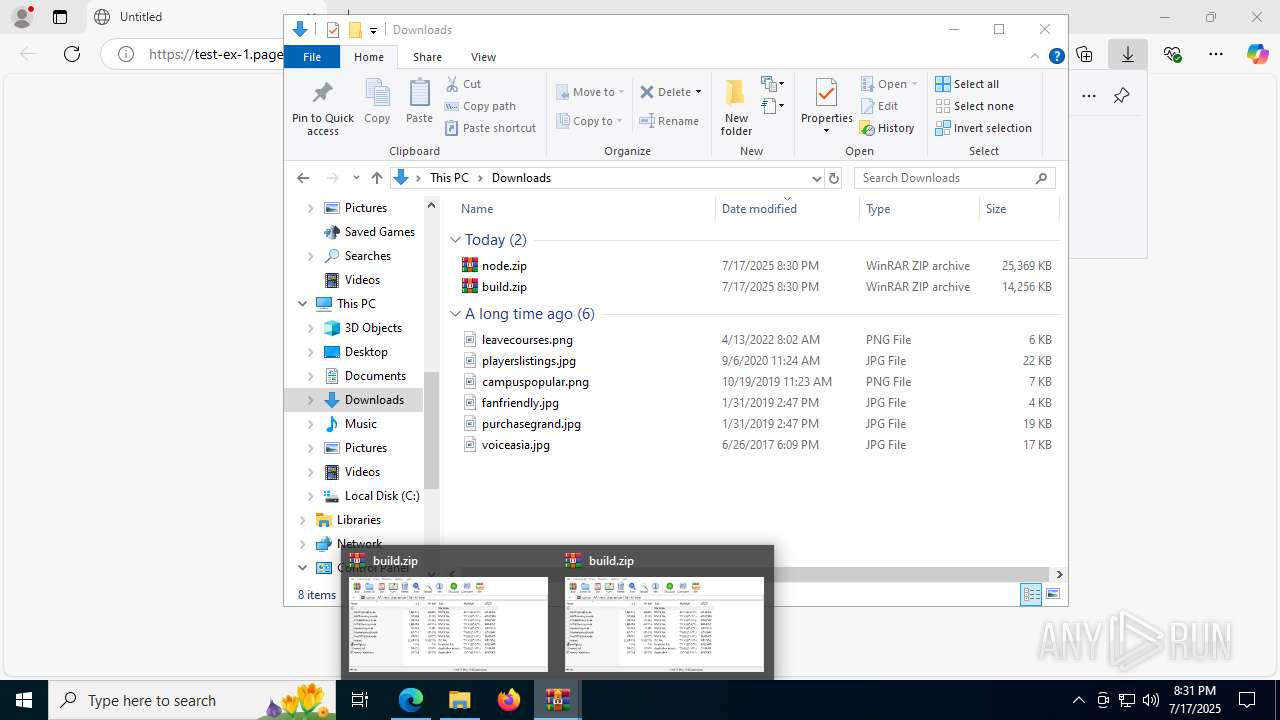
Task: Sort by Size column header
Action: click(x=1018, y=209)
